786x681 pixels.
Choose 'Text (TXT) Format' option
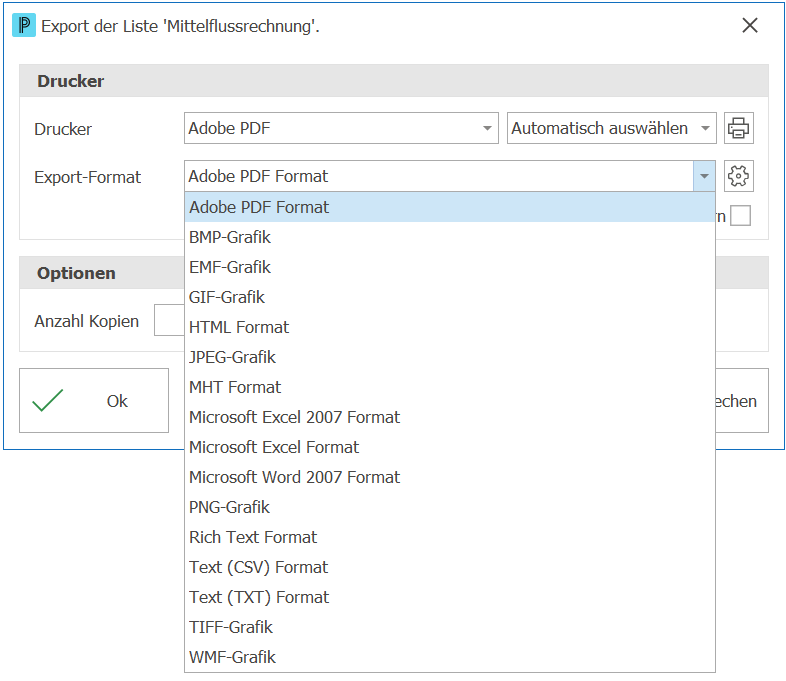pos(450,597)
